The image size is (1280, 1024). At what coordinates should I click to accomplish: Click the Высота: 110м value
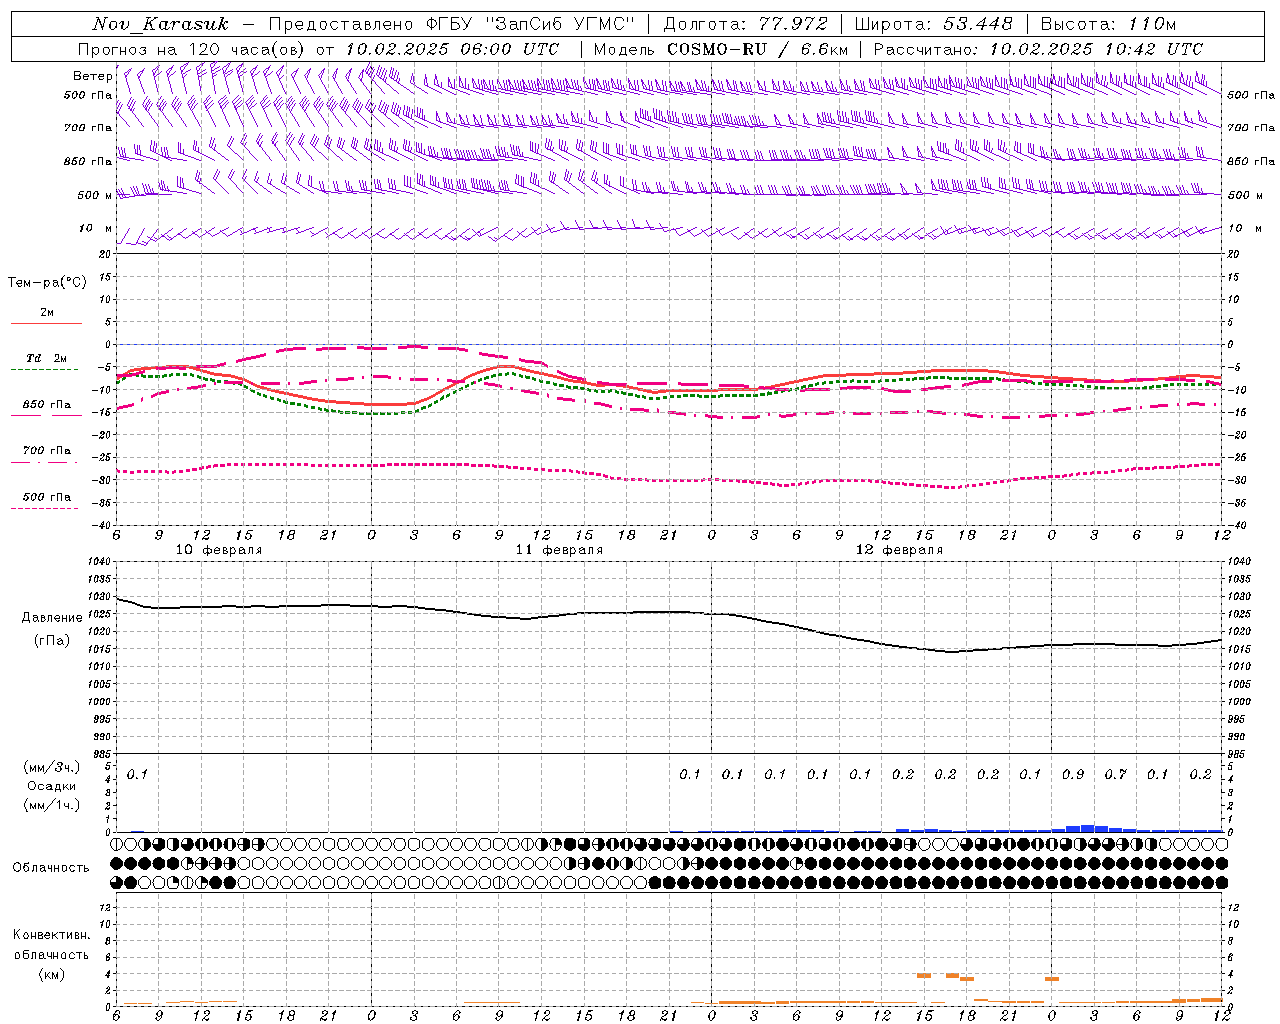tap(1108, 24)
